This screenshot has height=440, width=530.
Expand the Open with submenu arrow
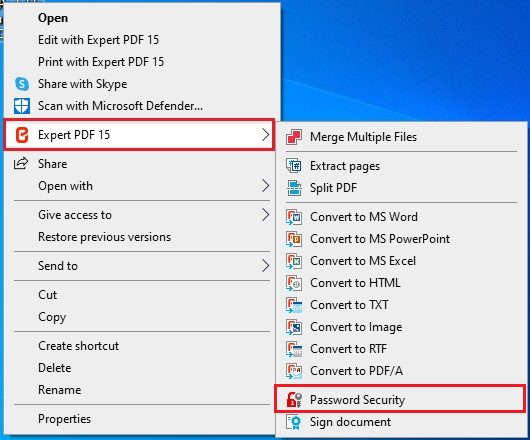[266, 186]
